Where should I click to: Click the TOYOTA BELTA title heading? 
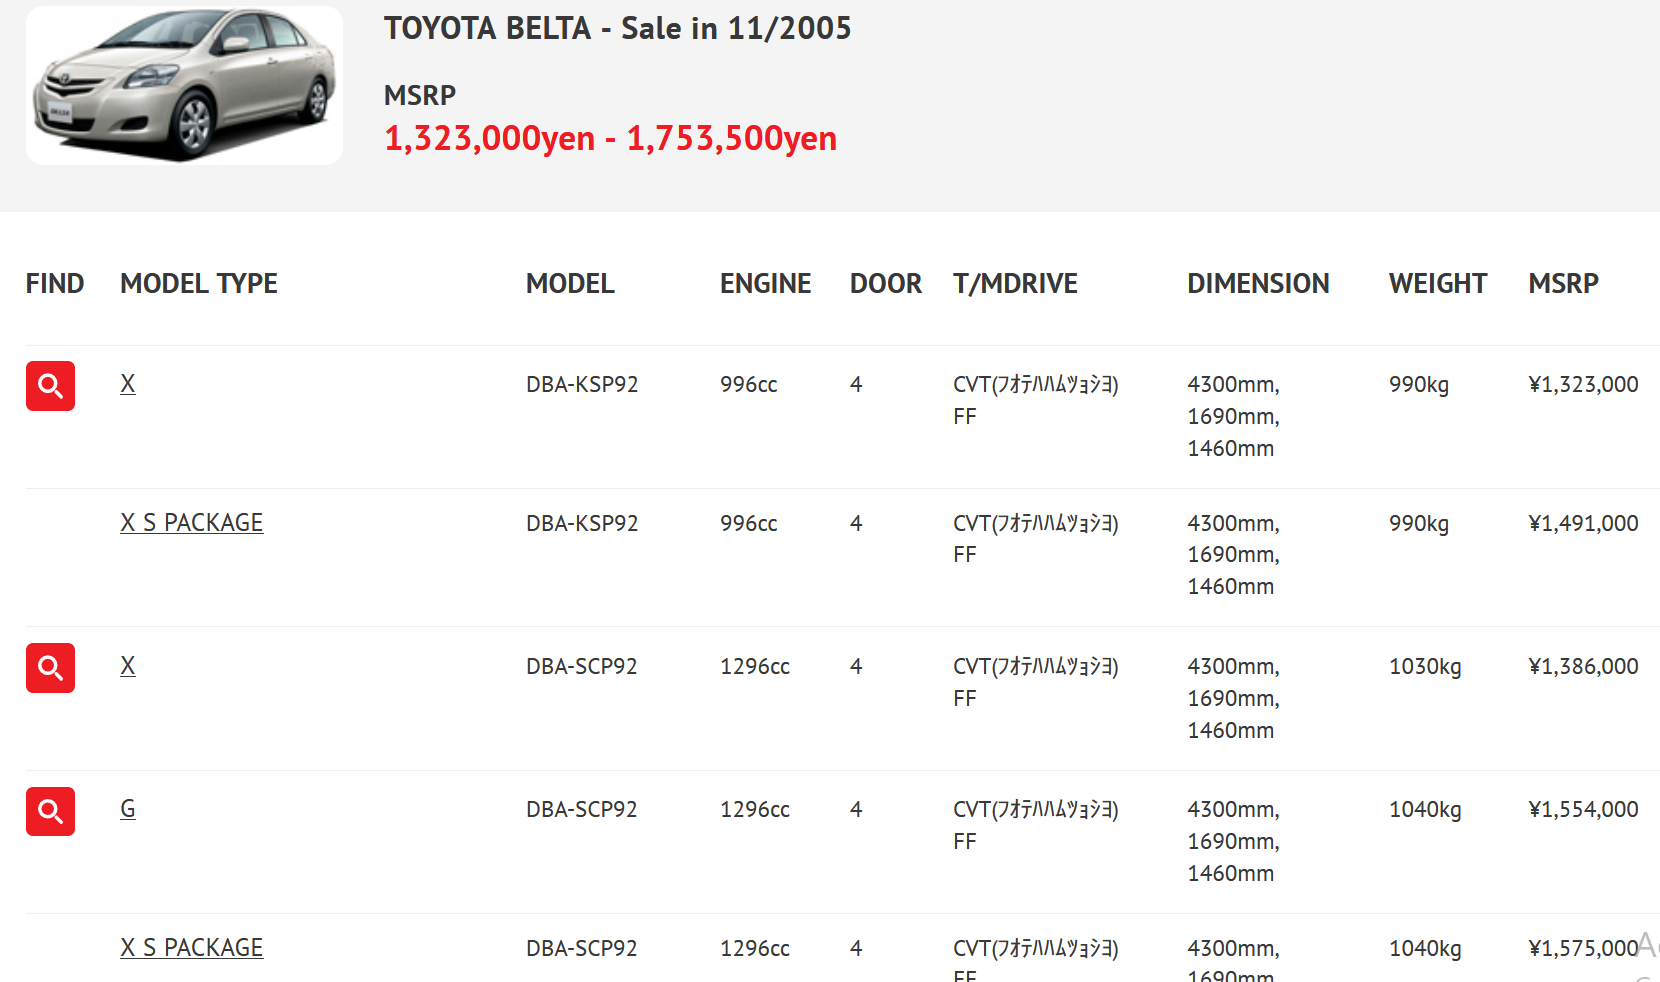pos(617,28)
